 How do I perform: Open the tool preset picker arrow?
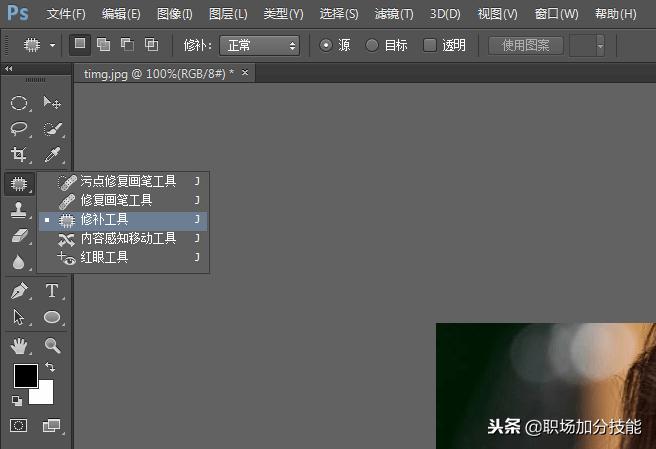52,45
